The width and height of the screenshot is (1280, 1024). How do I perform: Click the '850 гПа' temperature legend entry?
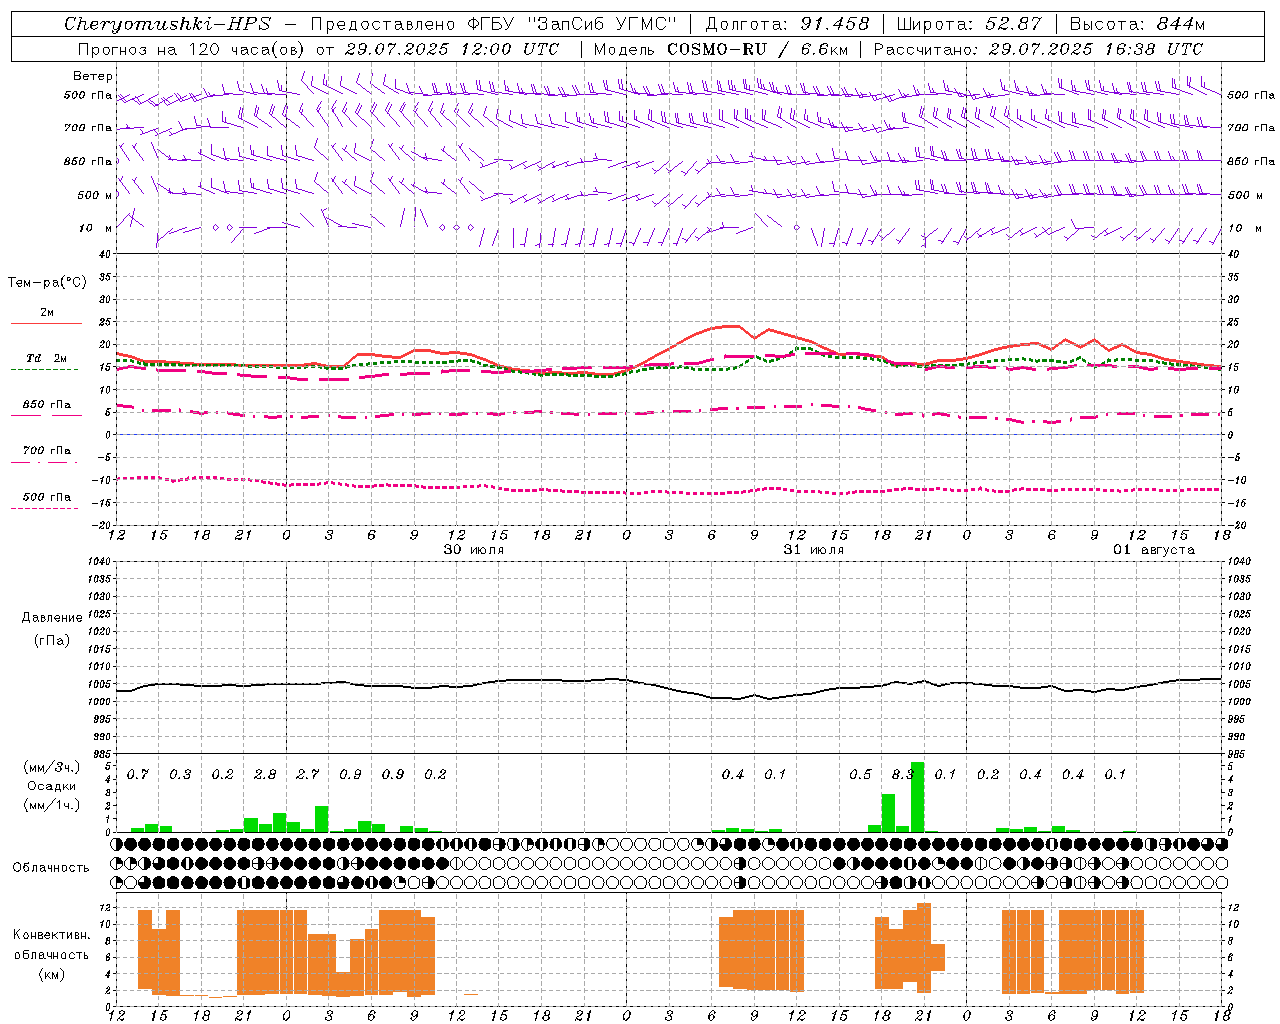47,405
